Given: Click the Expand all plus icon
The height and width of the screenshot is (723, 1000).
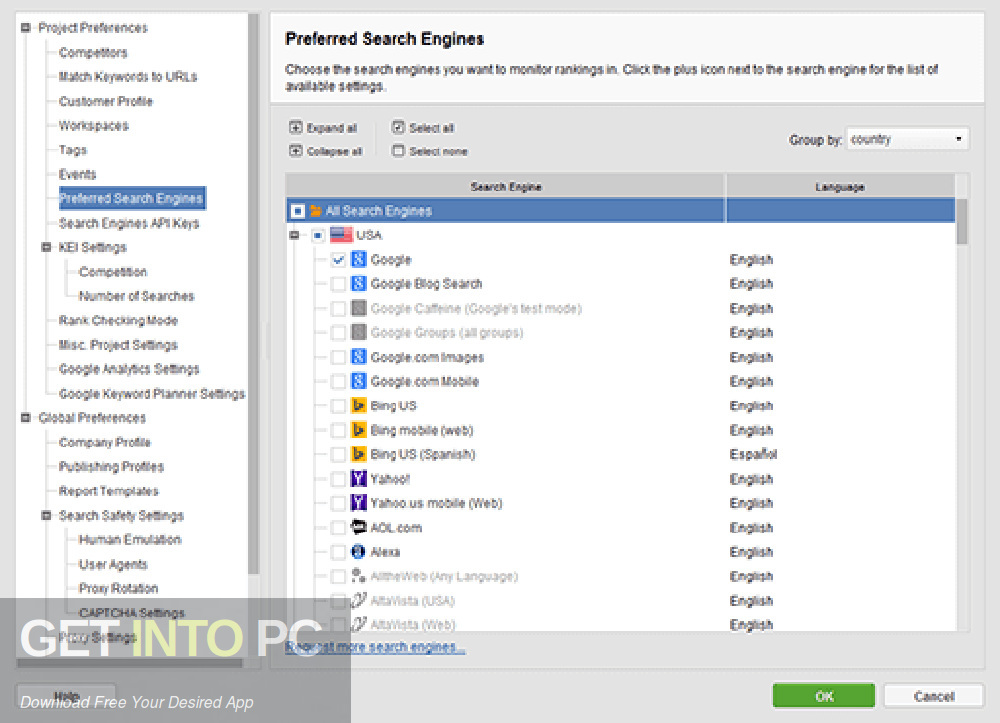Looking at the screenshot, I should (295, 127).
